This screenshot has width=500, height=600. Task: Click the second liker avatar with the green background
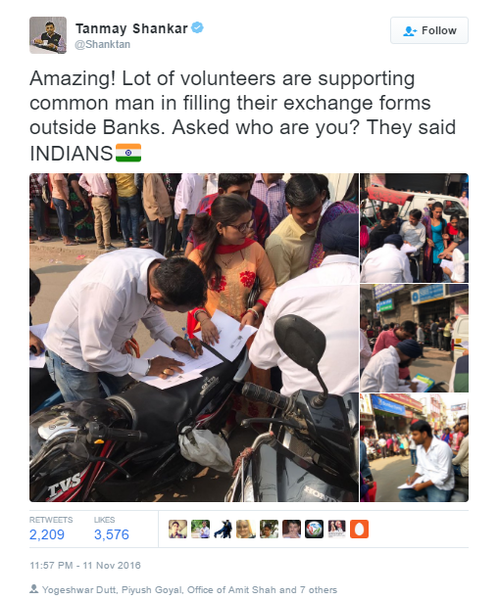tap(200, 529)
